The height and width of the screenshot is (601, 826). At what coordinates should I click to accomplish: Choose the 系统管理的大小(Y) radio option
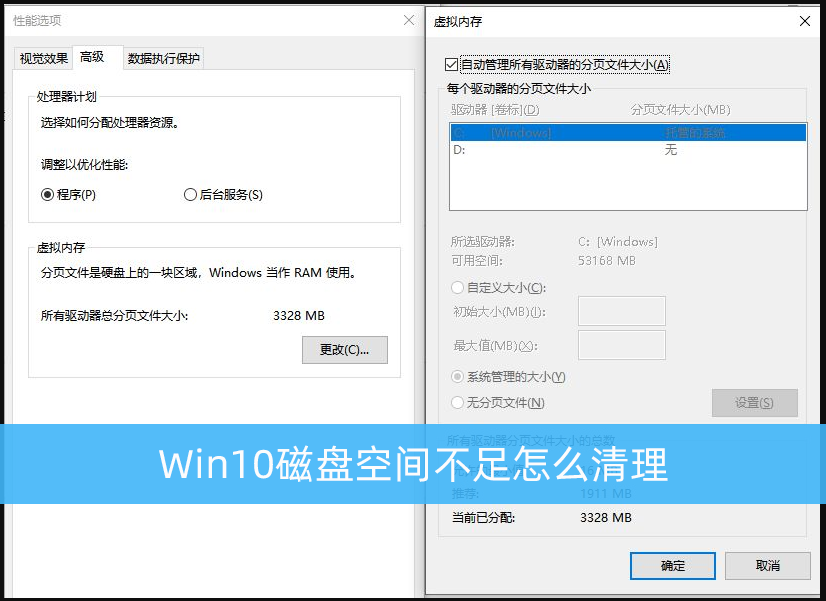pos(457,377)
